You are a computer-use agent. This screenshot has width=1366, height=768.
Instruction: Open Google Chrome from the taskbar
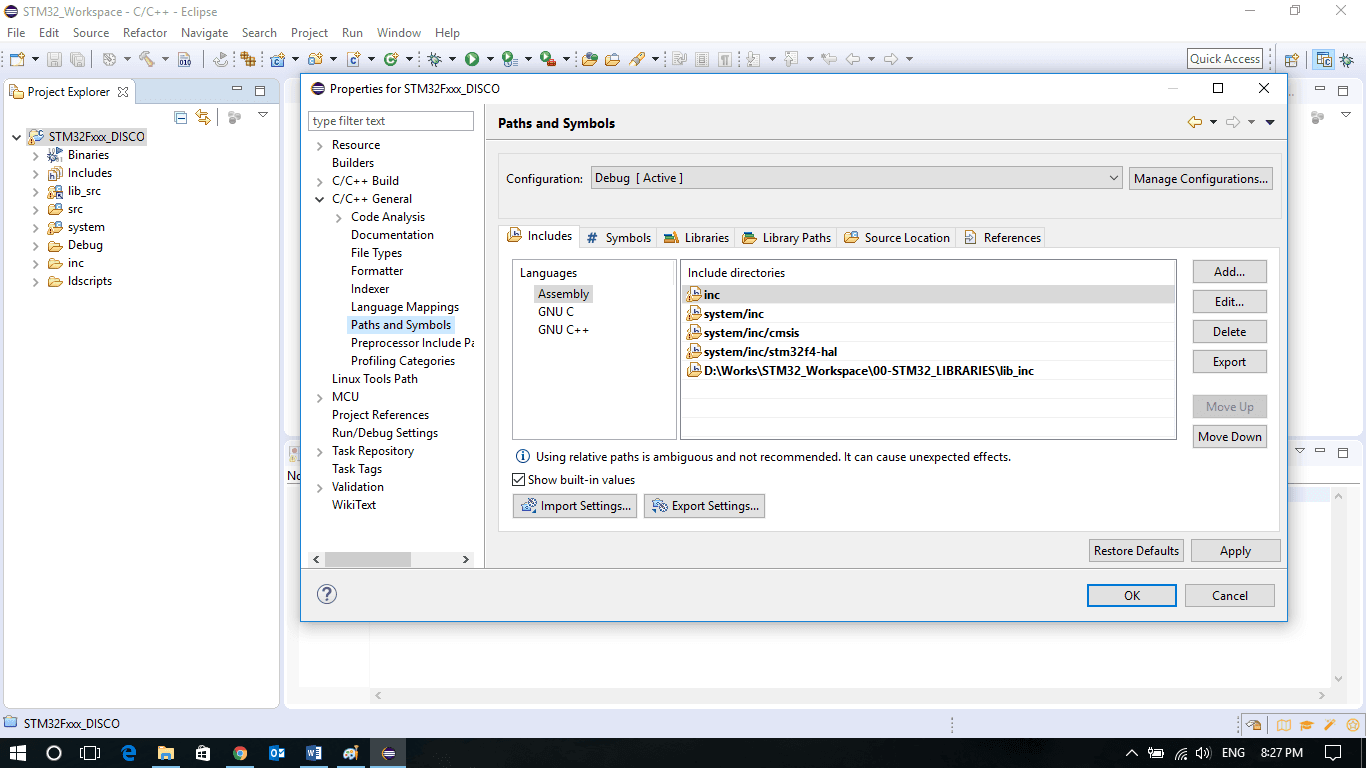coord(240,752)
